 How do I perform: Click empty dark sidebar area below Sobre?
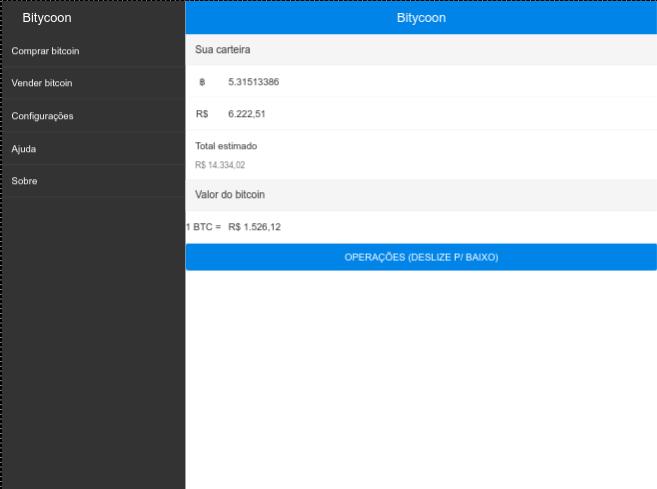click(x=92, y=340)
